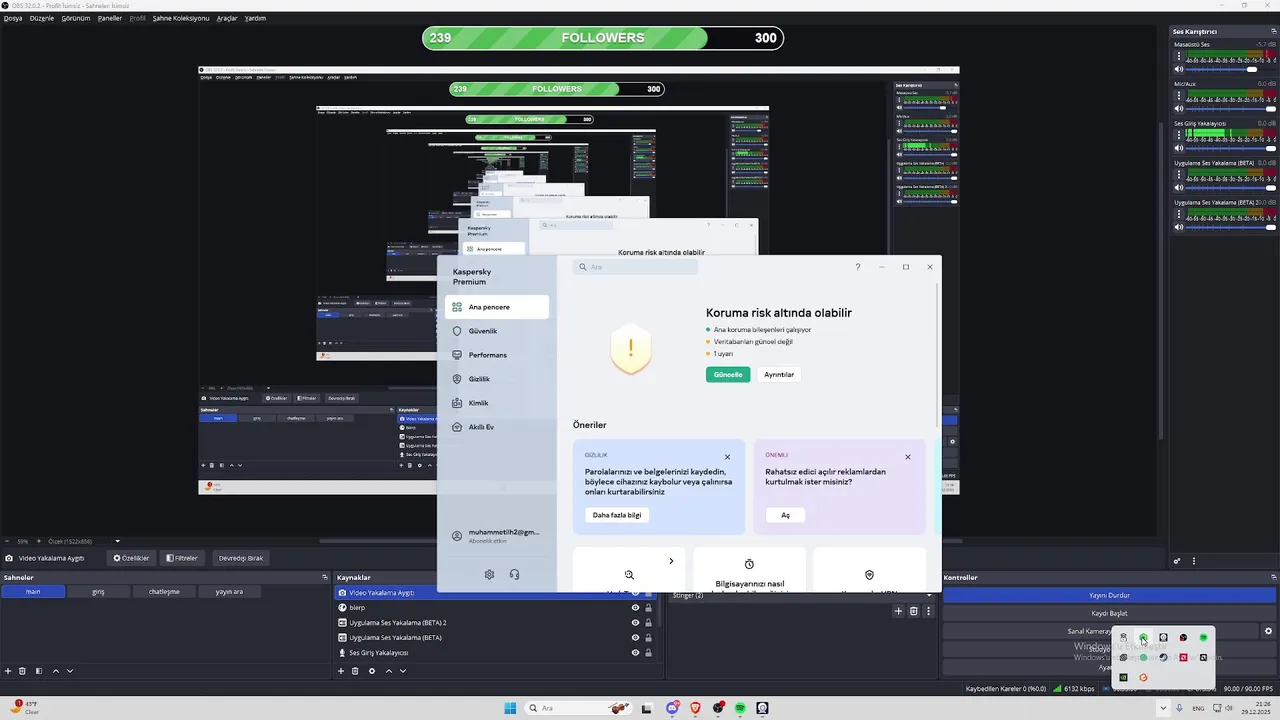The height and width of the screenshot is (720, 1280).
Task: Open the Paneller menu
Action: click(x=110, y=18)
